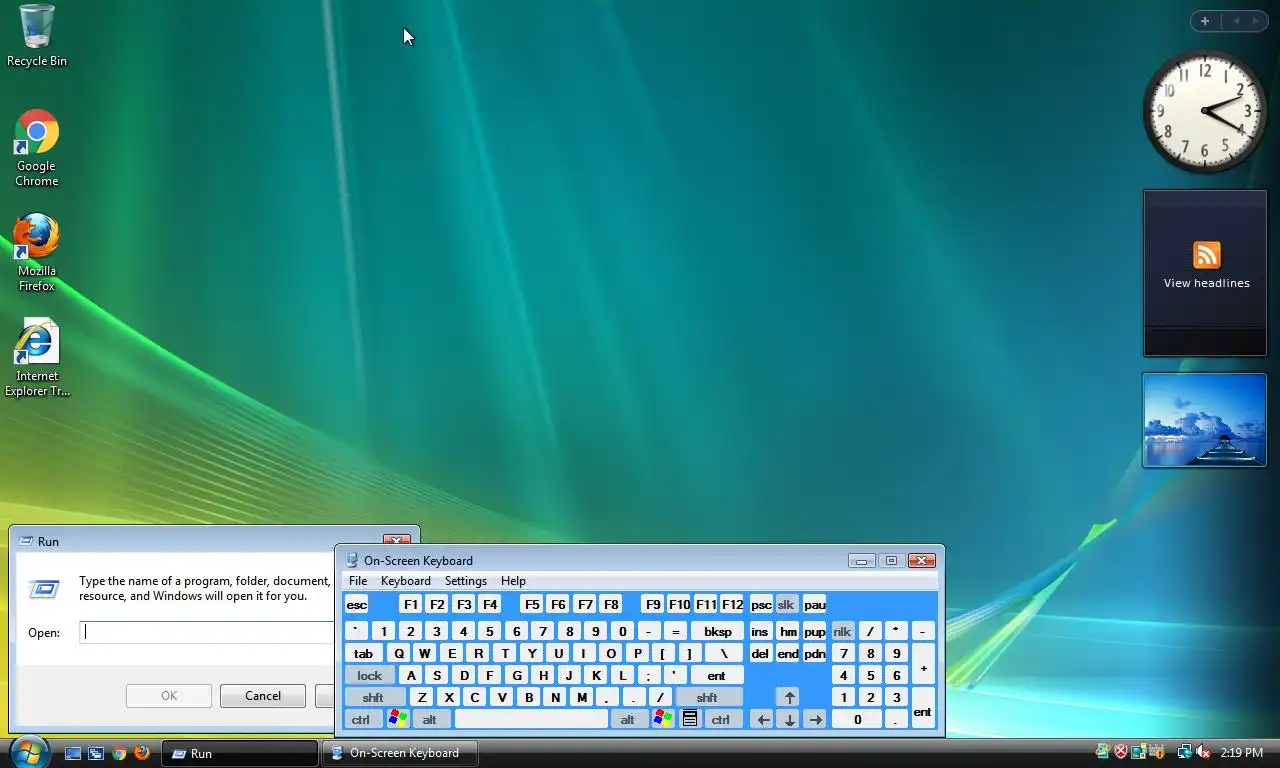Image resolution: width=1280 pixels, height=768 pixels.
Task: Open the File menu in On-Screen Keyboard
Action: [358, 581]
